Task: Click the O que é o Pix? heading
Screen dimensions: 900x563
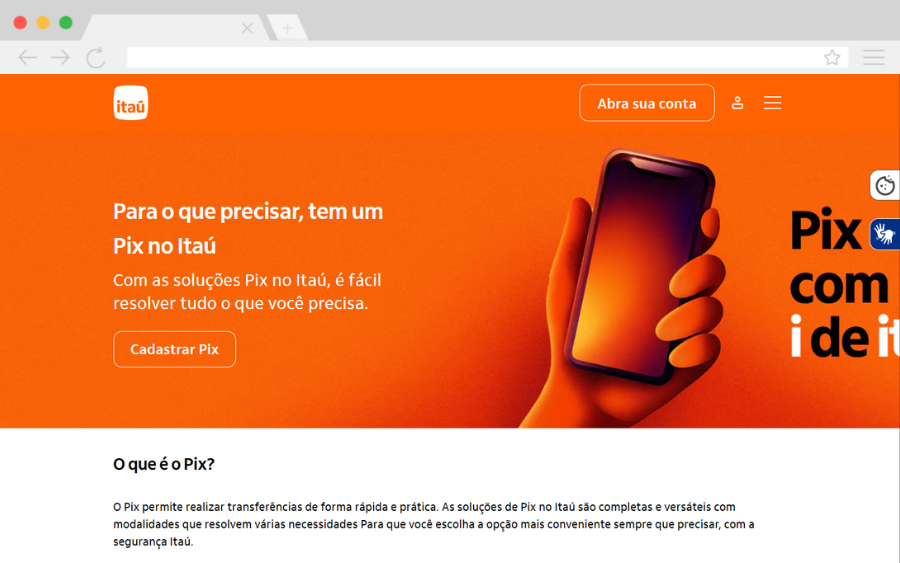Action: pos(164,464)
